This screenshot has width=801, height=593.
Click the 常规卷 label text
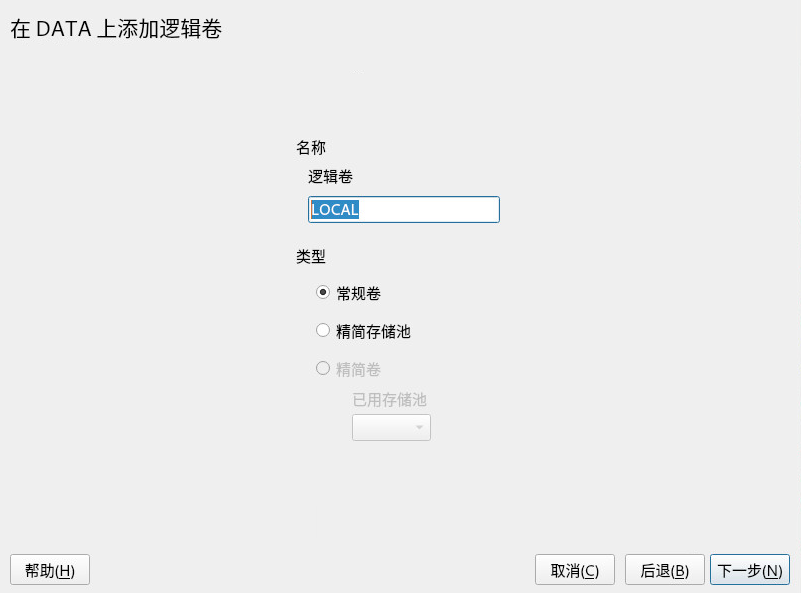point(359,294)
